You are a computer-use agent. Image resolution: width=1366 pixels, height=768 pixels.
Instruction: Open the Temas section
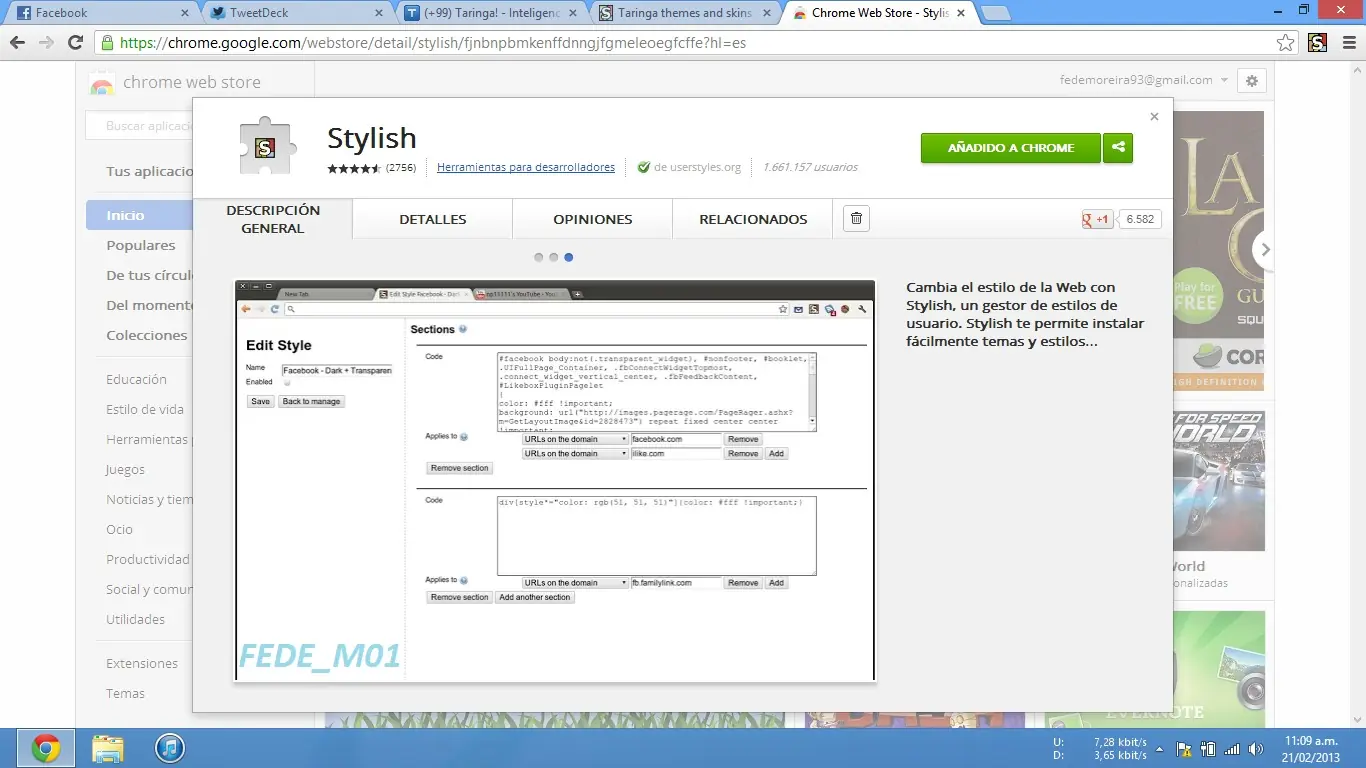[x=125, y=693]
